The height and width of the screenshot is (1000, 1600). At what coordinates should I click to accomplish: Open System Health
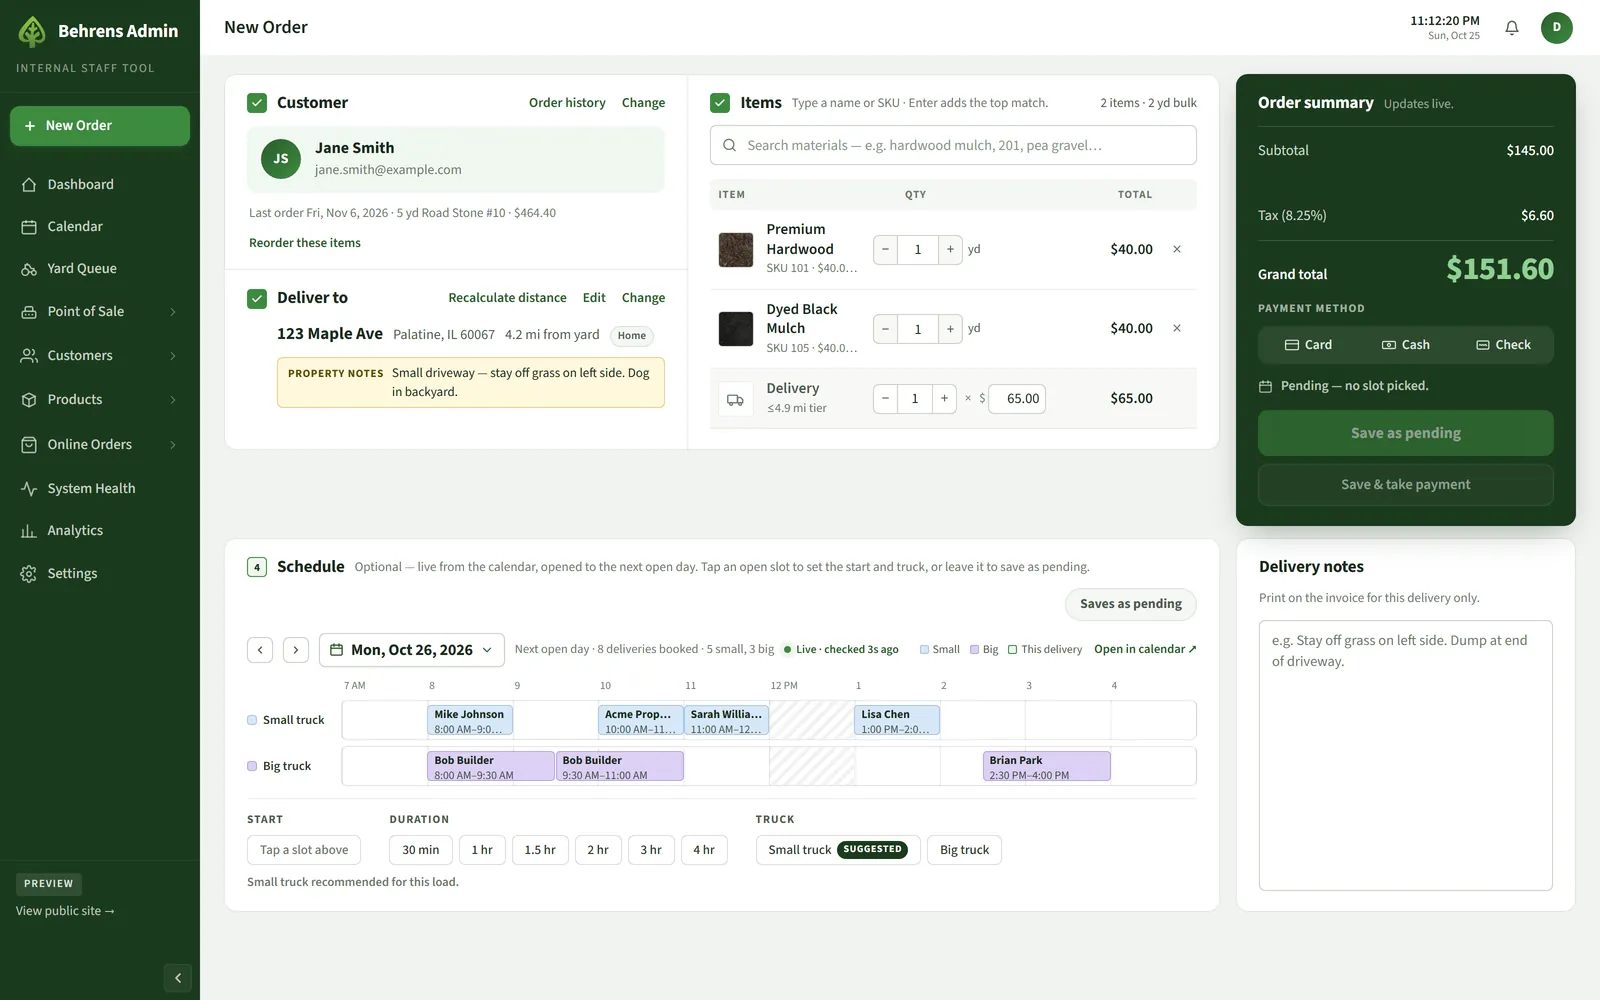coord(100,489)
